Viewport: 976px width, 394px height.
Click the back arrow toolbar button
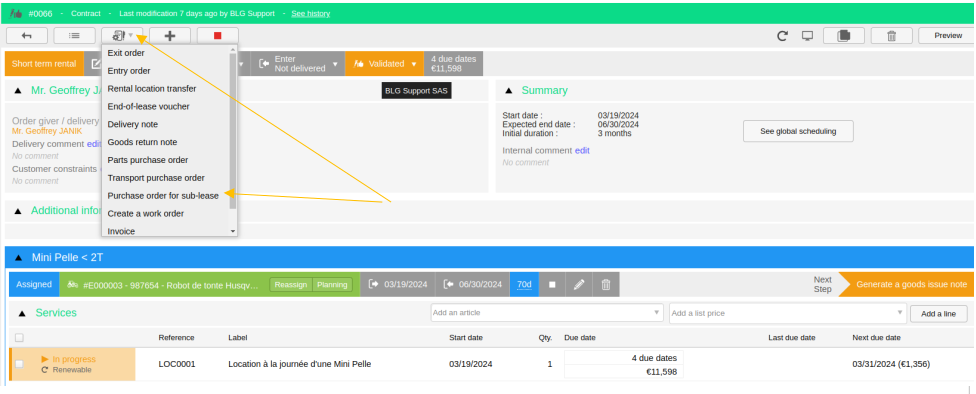tap(27, 35)
